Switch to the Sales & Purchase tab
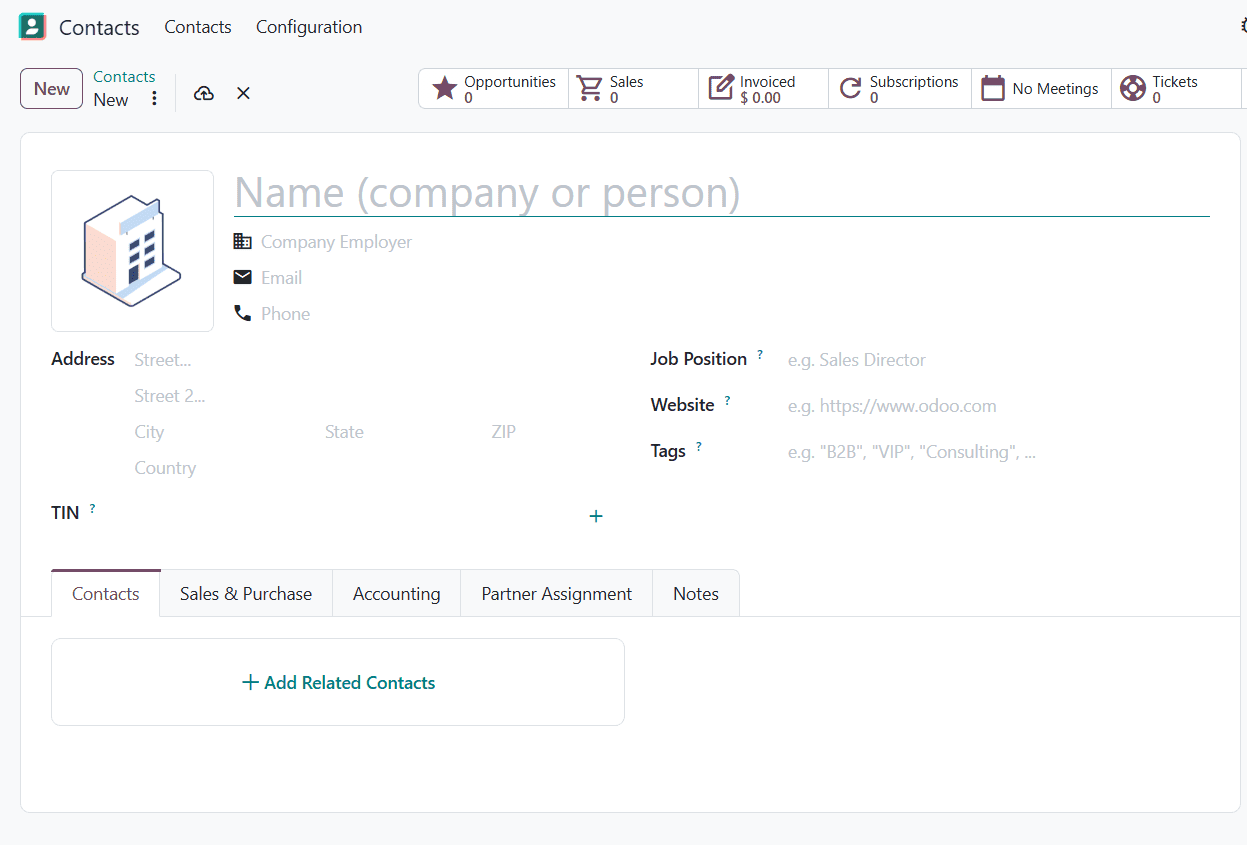1247x845 pixels. 246,593
